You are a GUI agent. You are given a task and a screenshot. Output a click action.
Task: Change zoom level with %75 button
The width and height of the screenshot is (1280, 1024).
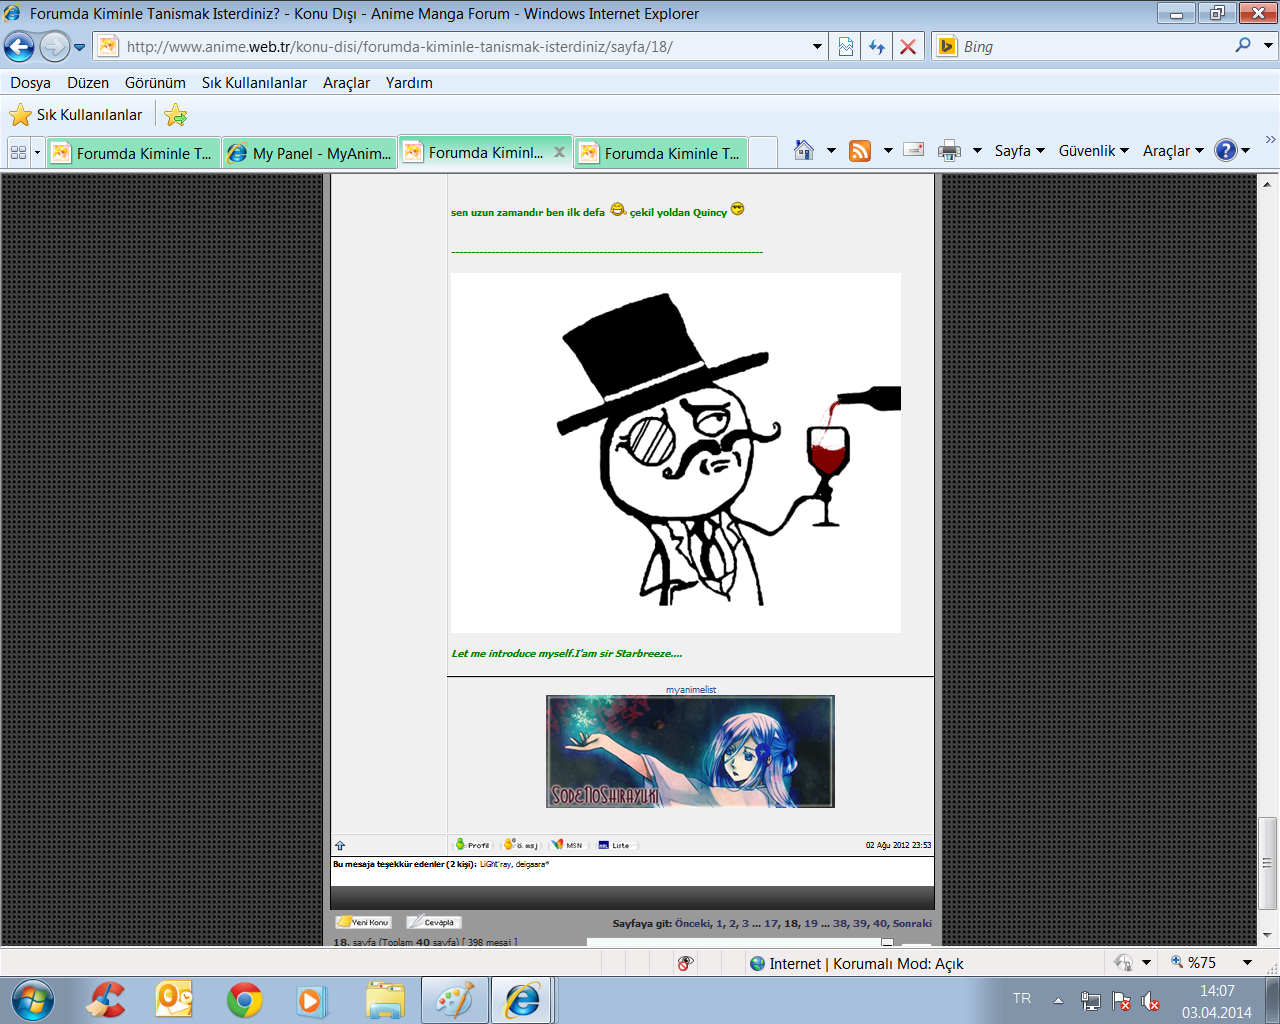click(x=1211, y=963)
